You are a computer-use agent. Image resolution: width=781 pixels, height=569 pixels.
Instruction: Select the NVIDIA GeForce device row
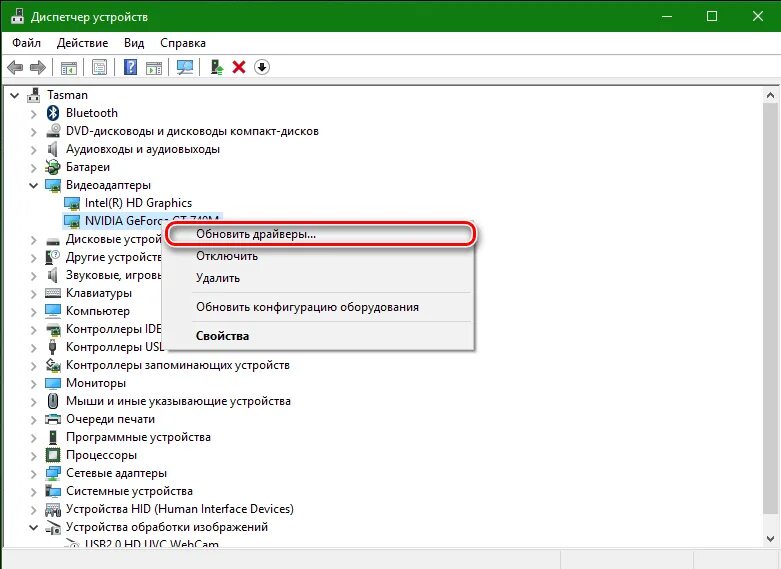point(142,220)
